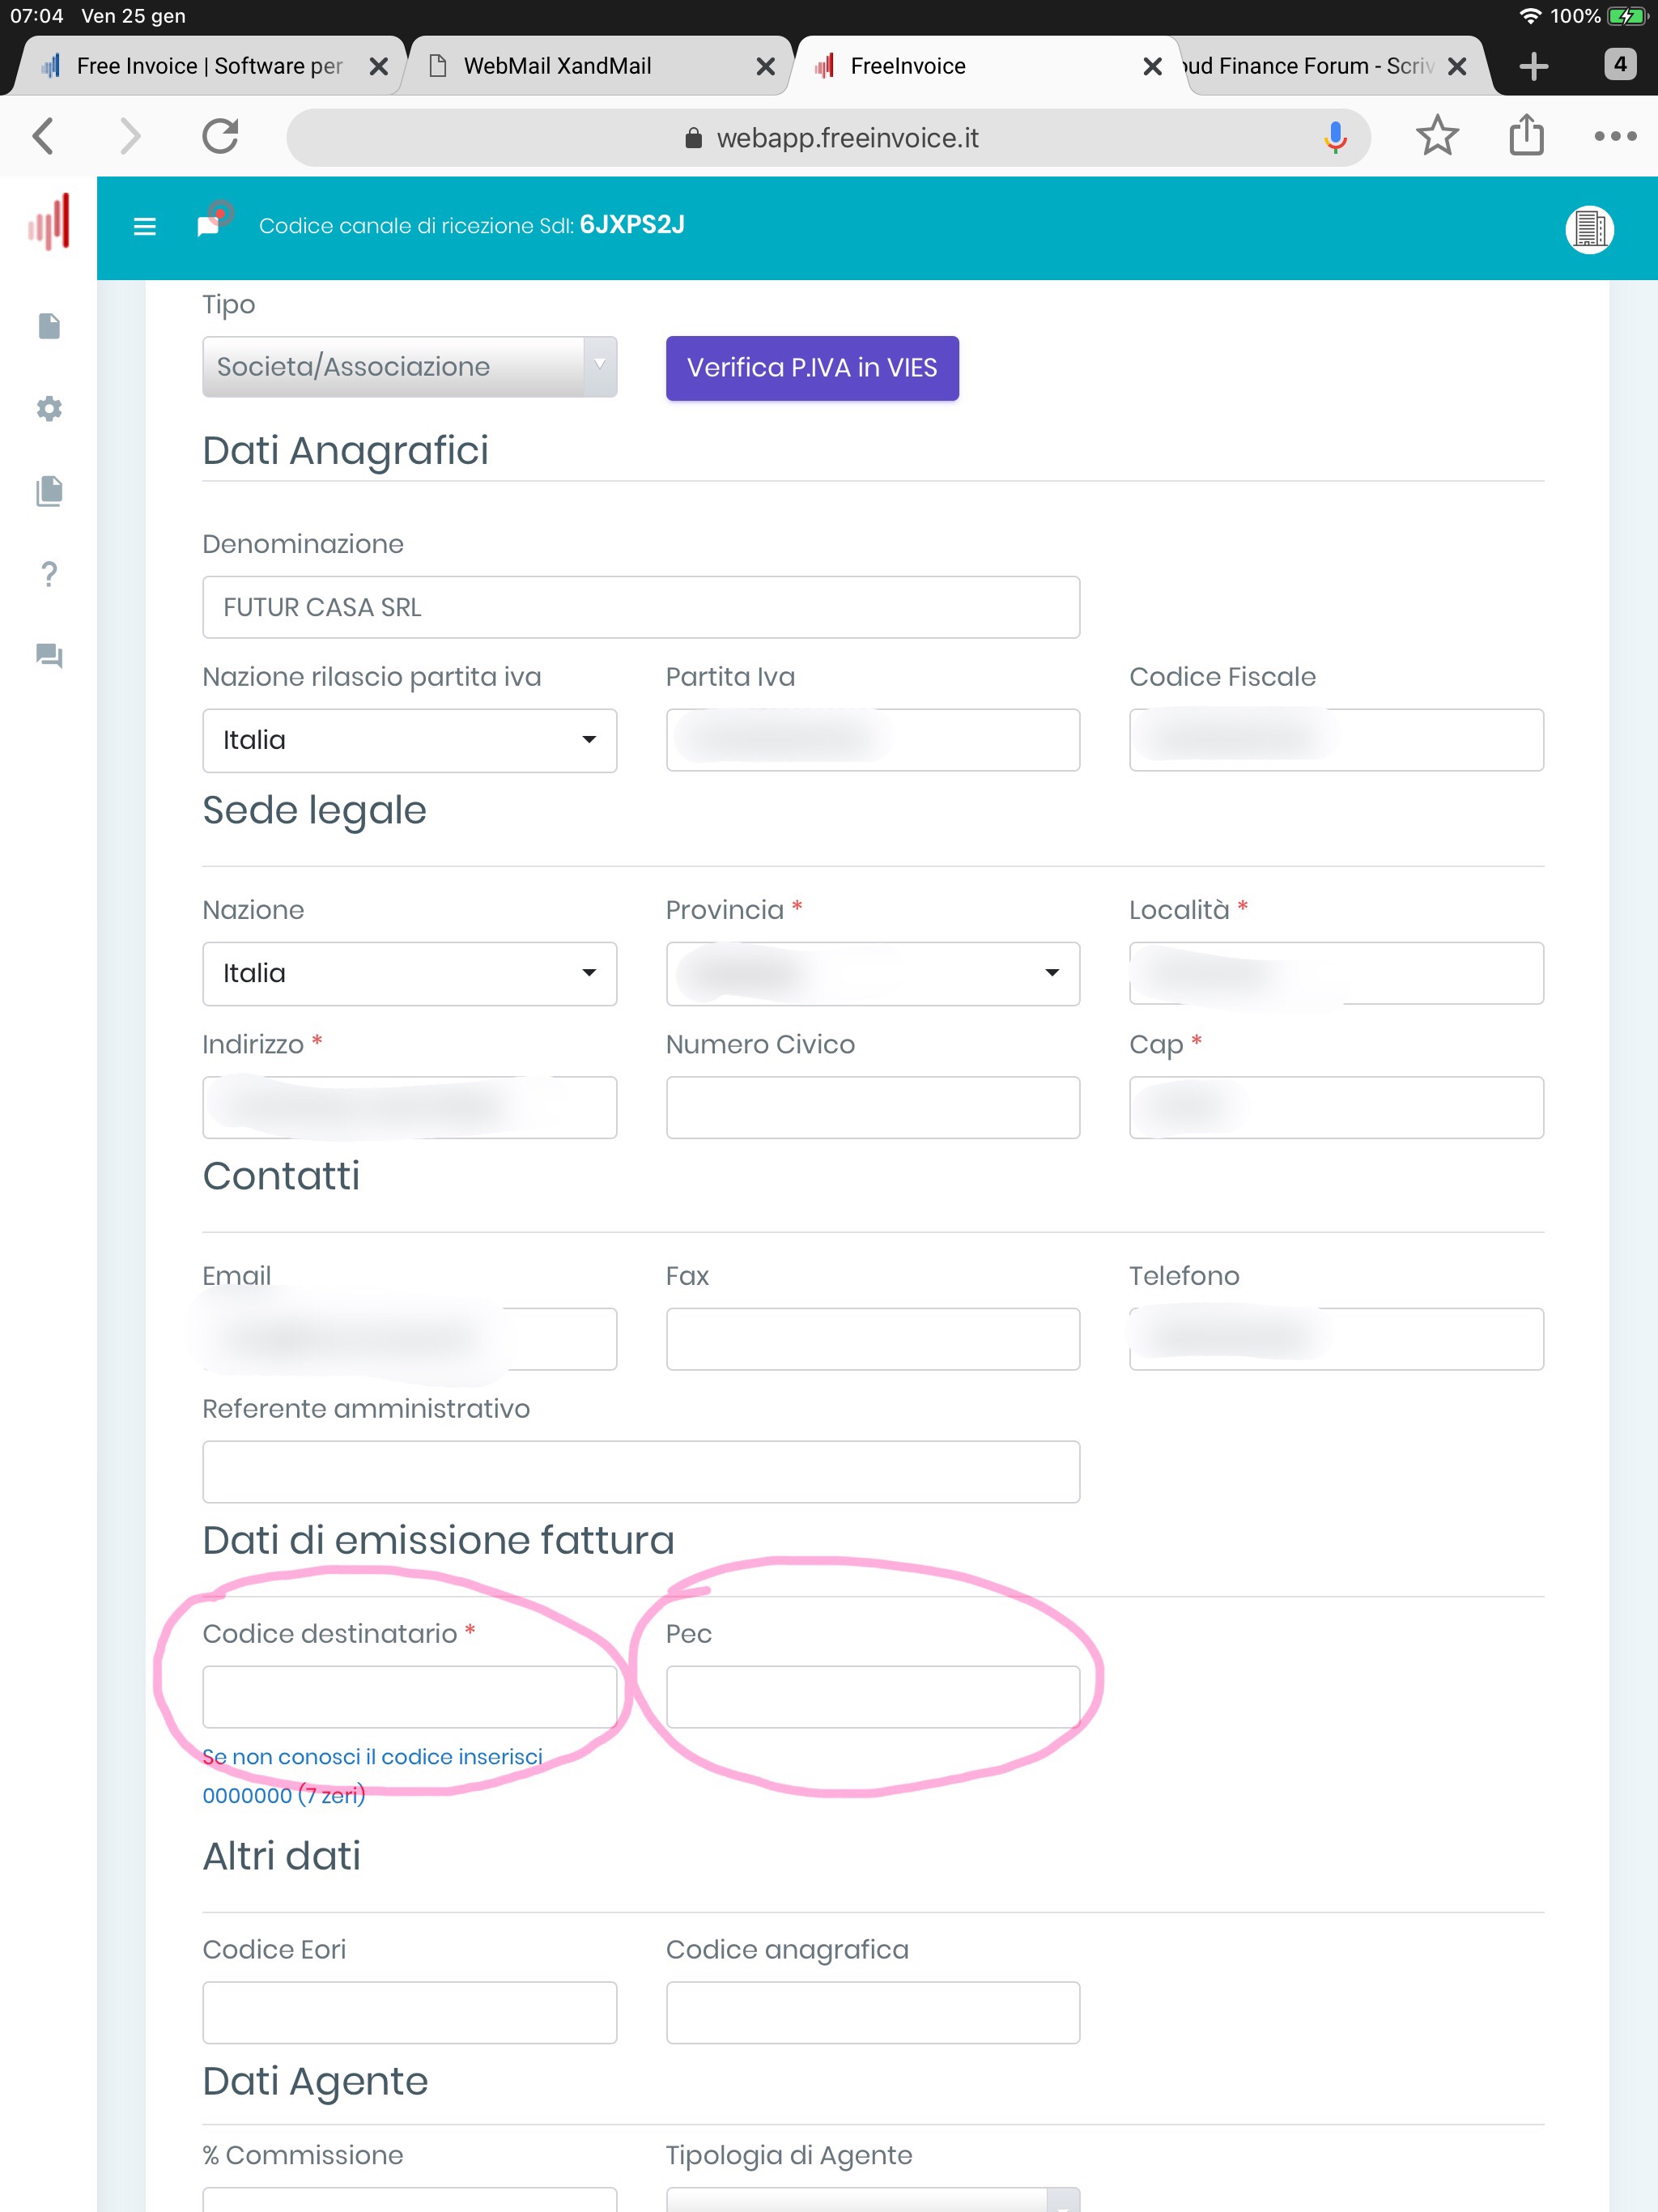Open the hamburger menu in the teal header

[145, 227]
